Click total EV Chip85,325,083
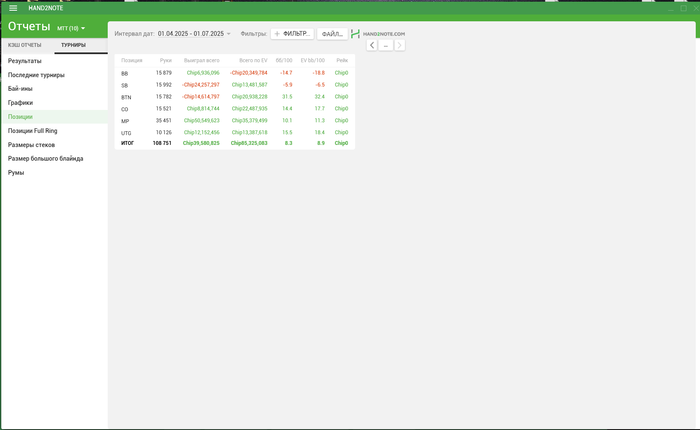 click(249, 143)
